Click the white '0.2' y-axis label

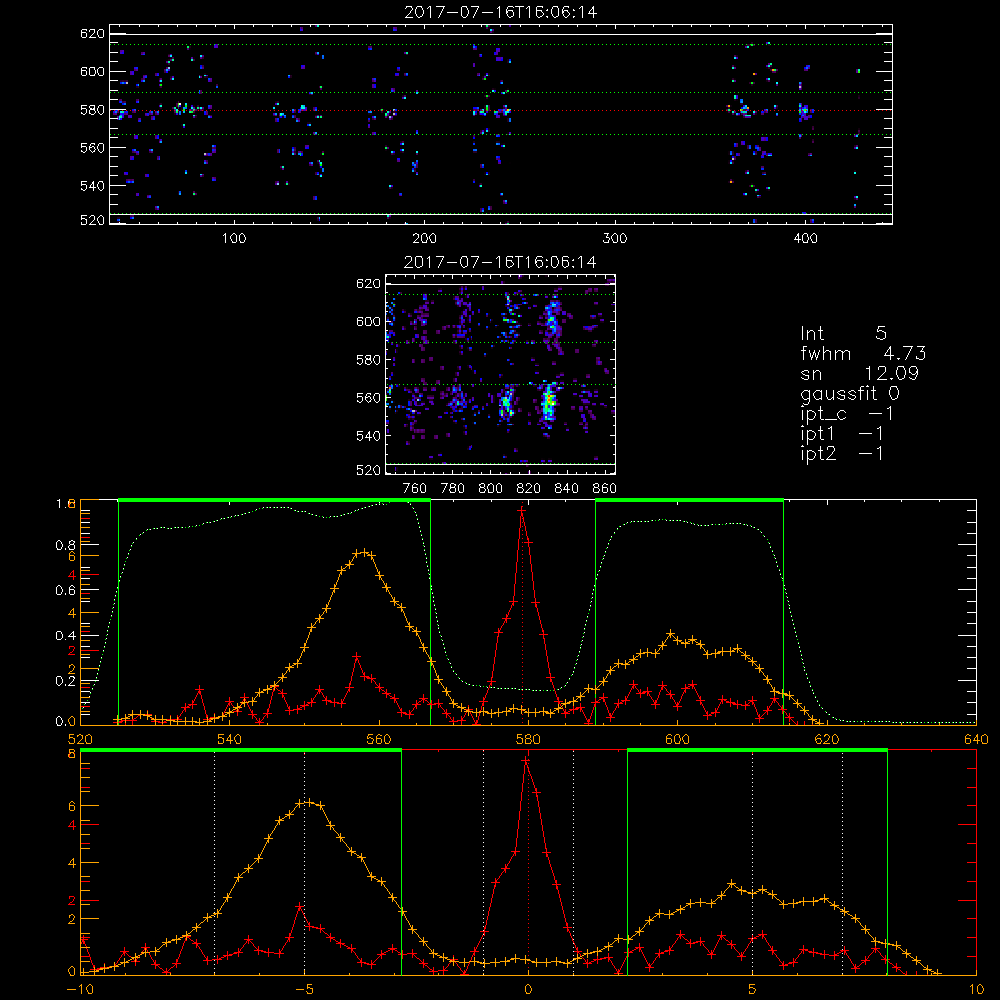point(65,680)
